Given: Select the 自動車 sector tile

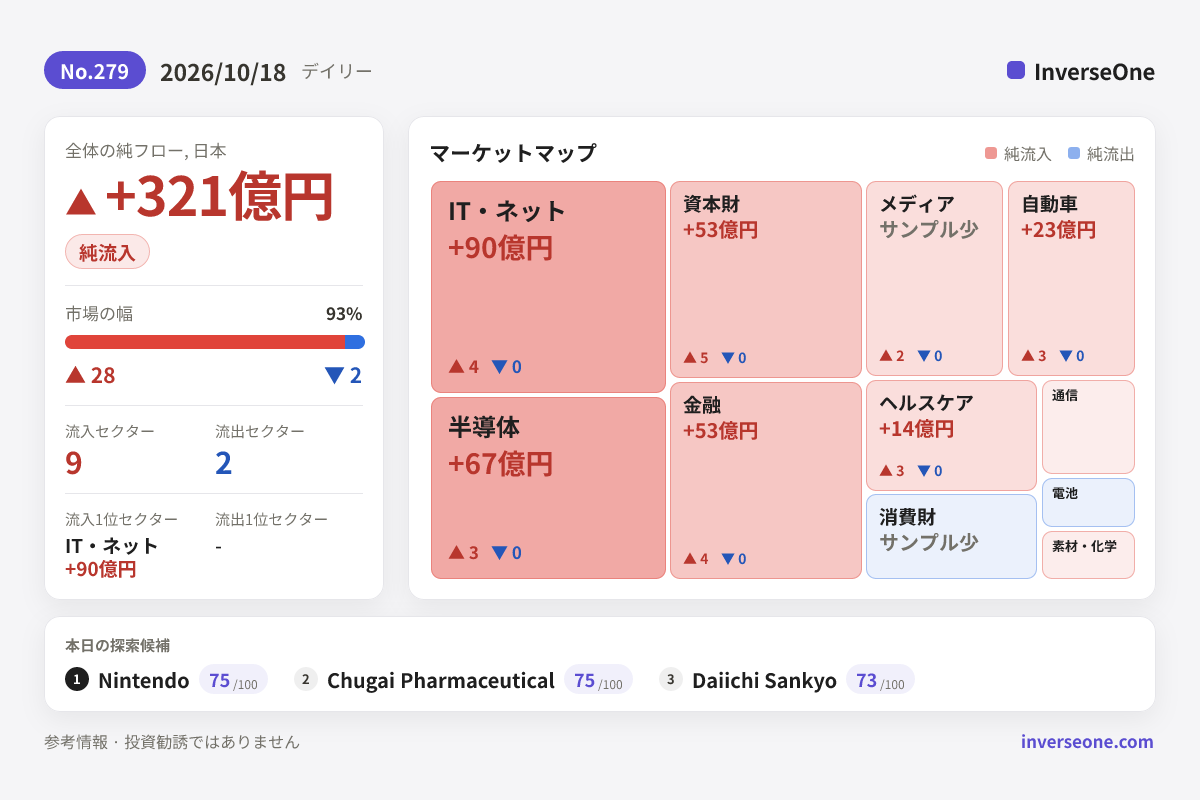Looking at the screenshot, I should coord(1071,278).
